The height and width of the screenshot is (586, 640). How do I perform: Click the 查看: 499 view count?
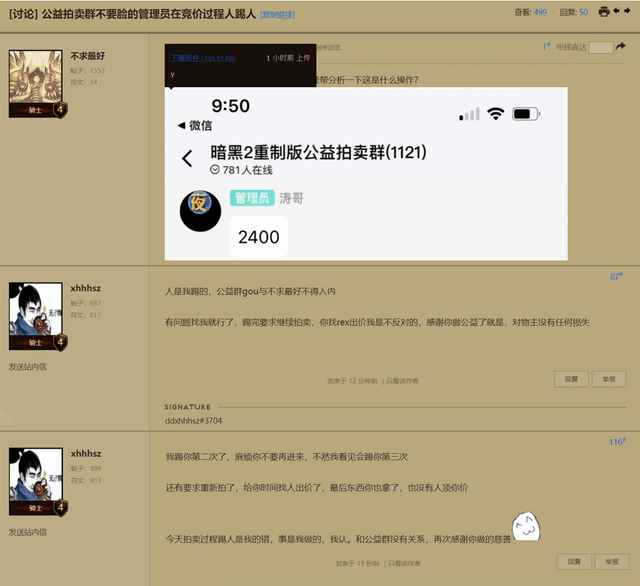pyautogui.click(x=531, y=12)
